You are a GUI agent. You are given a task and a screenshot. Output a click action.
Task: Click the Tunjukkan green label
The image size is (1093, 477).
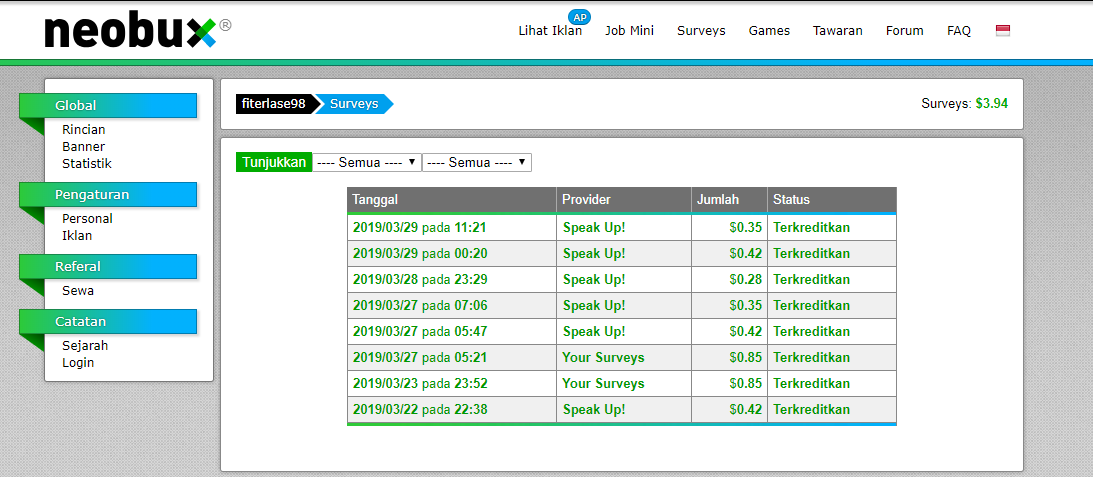274,162
